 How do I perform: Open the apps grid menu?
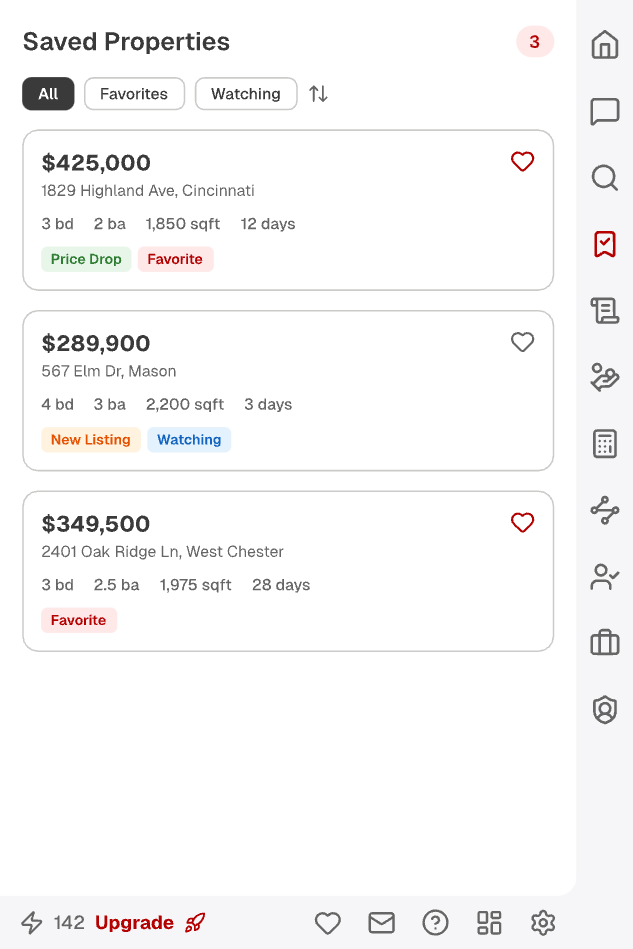tap(489, 922)
